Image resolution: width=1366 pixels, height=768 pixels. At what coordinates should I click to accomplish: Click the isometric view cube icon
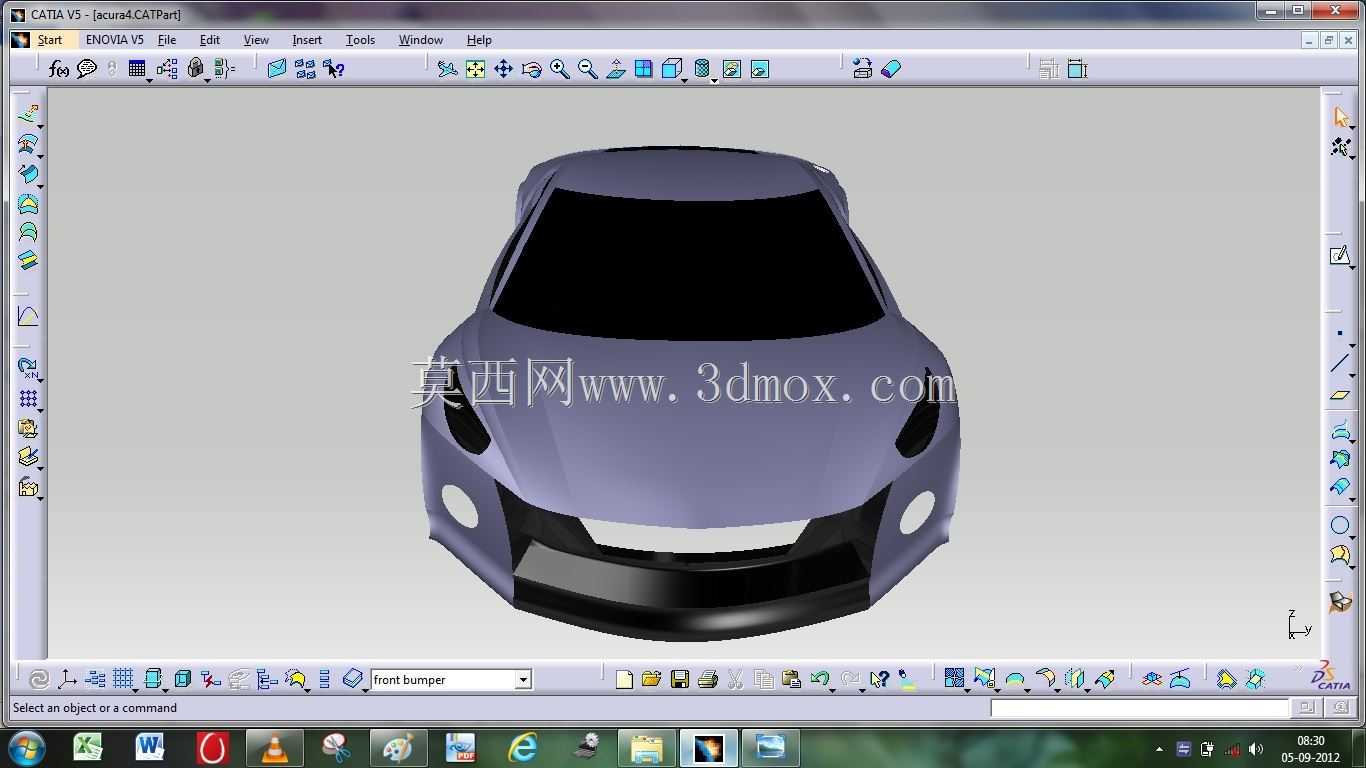[x=672, y=69]
